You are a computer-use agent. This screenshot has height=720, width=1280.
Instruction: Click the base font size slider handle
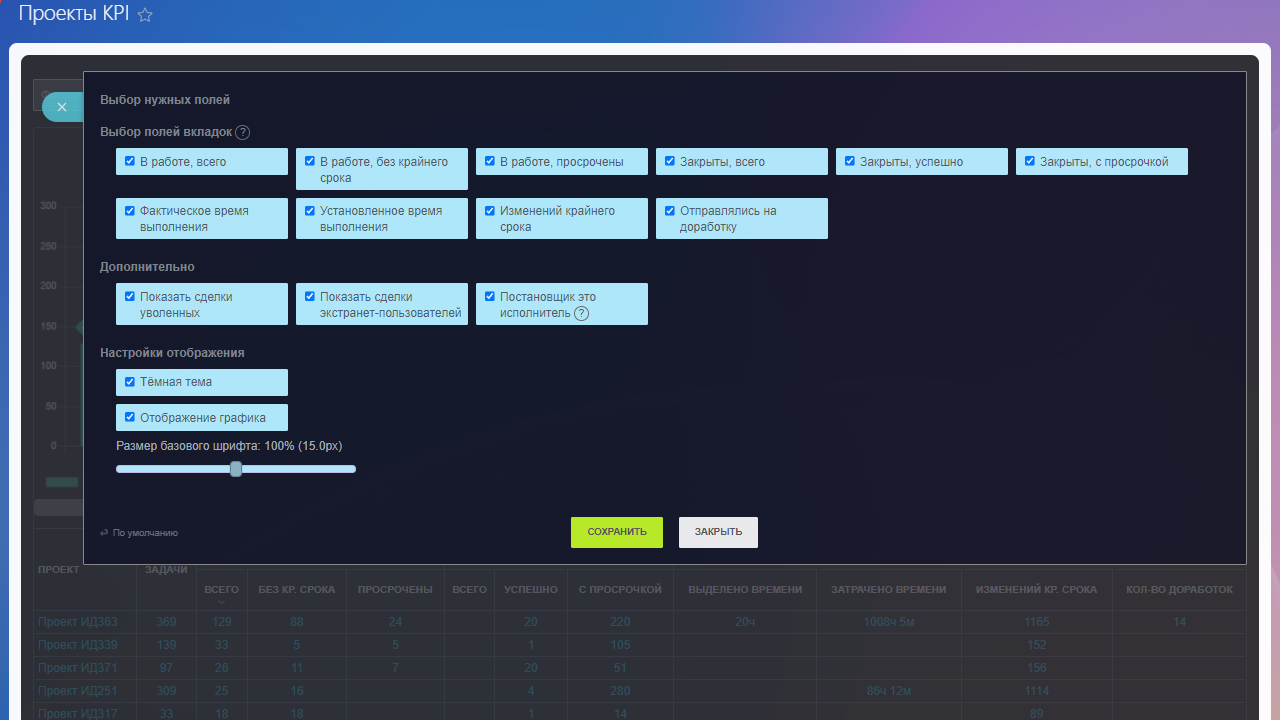pyautogui.click(x=236, y=469)
